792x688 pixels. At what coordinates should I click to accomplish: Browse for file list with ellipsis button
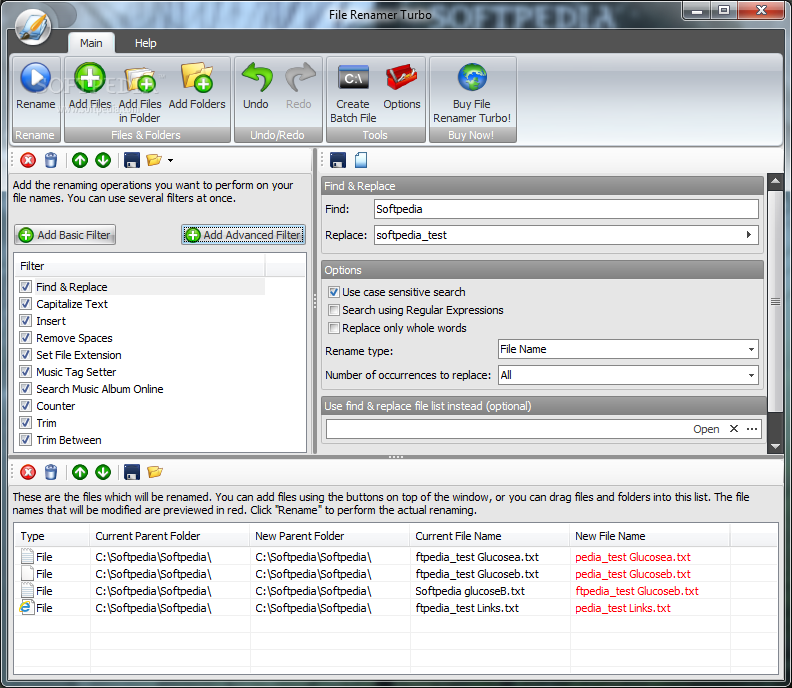752,429
